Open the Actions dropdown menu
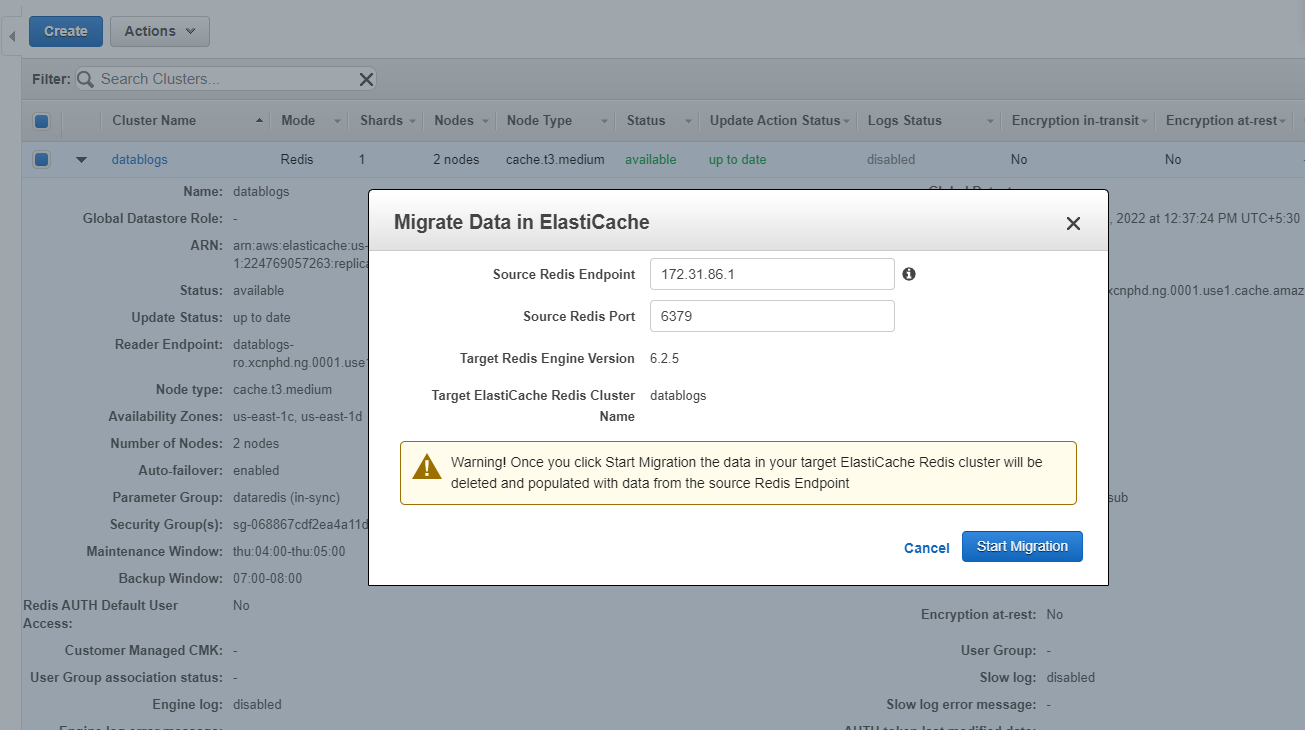 point(160,31)
